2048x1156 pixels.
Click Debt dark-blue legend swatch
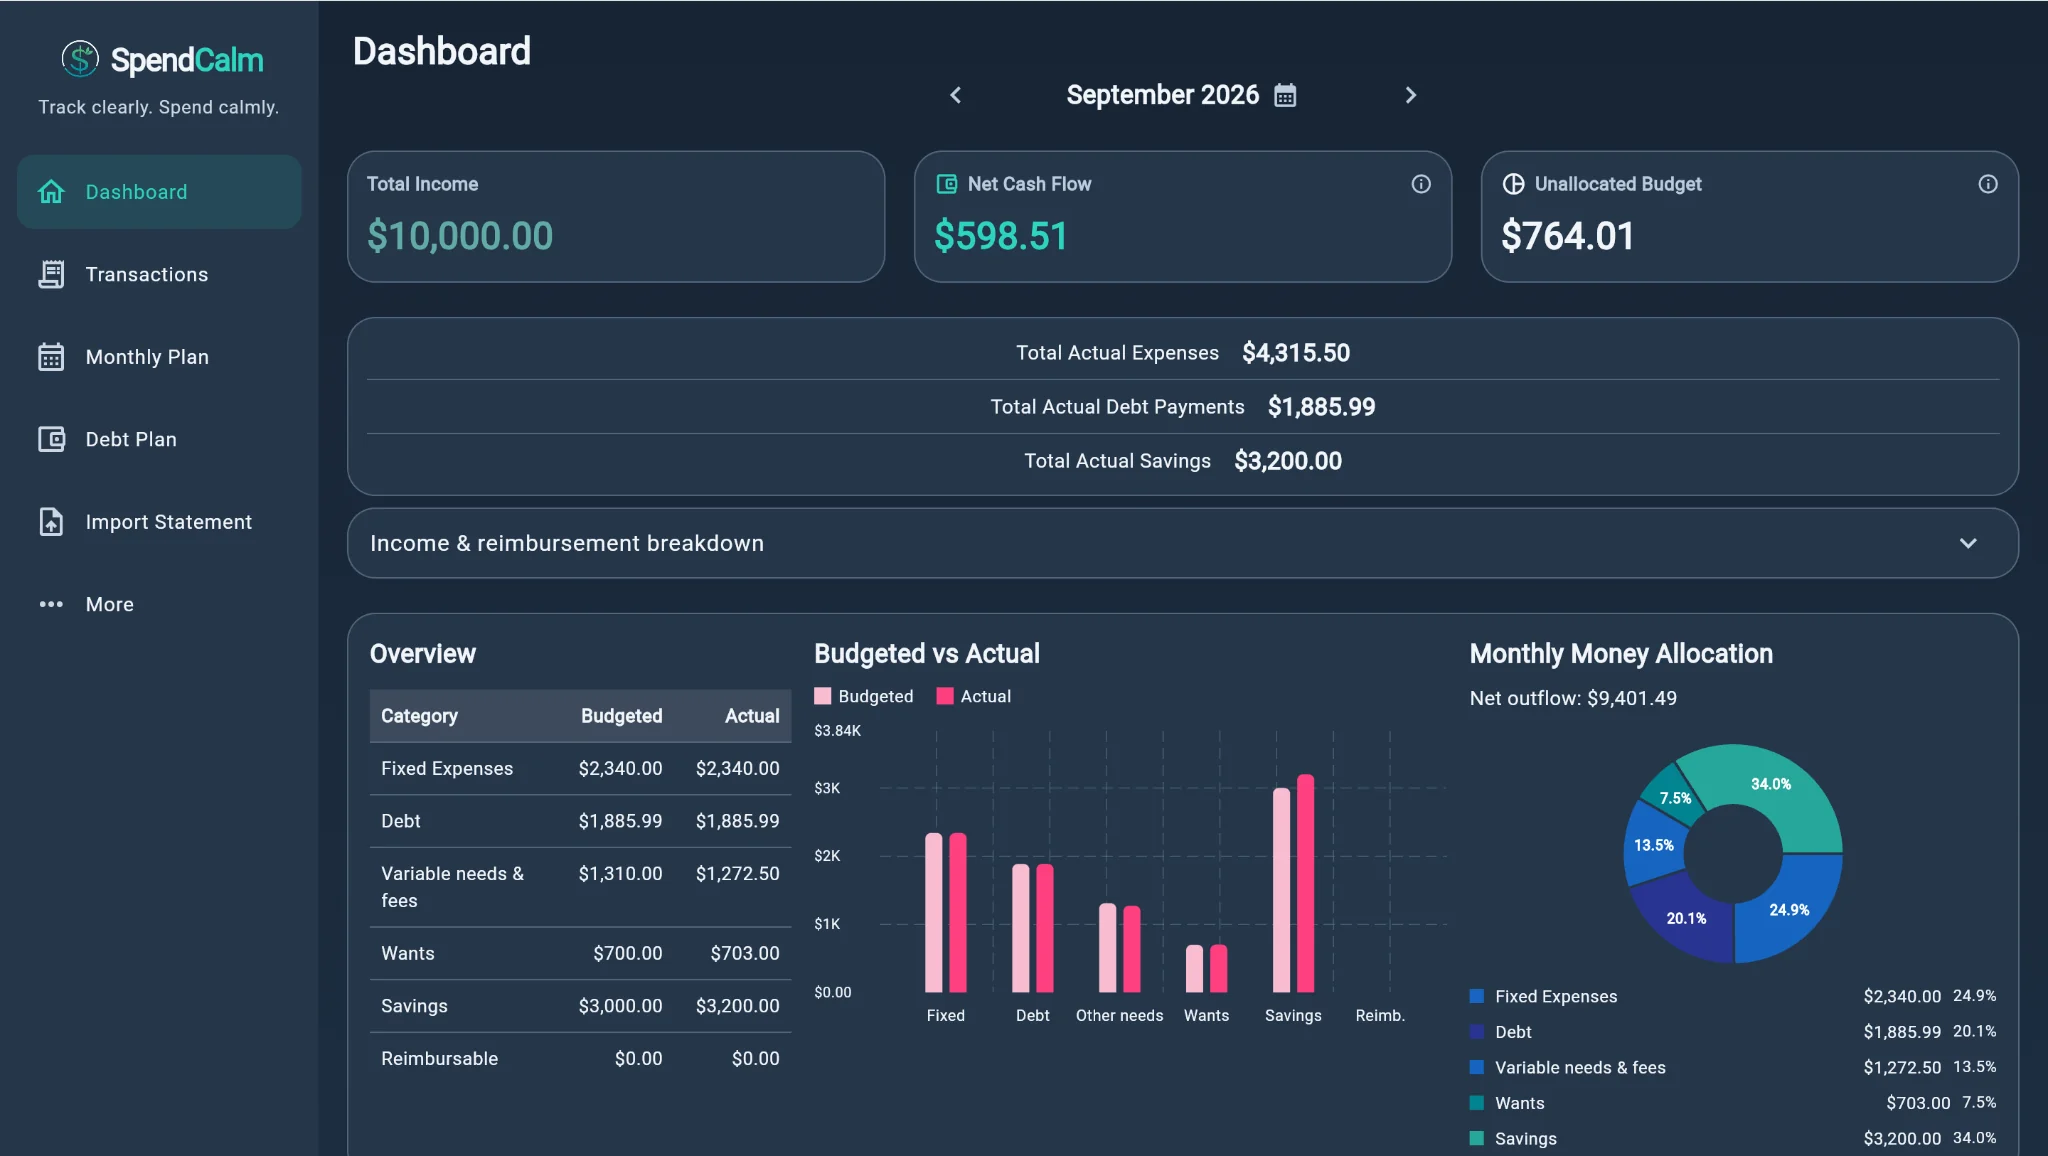[1476, 1031]
